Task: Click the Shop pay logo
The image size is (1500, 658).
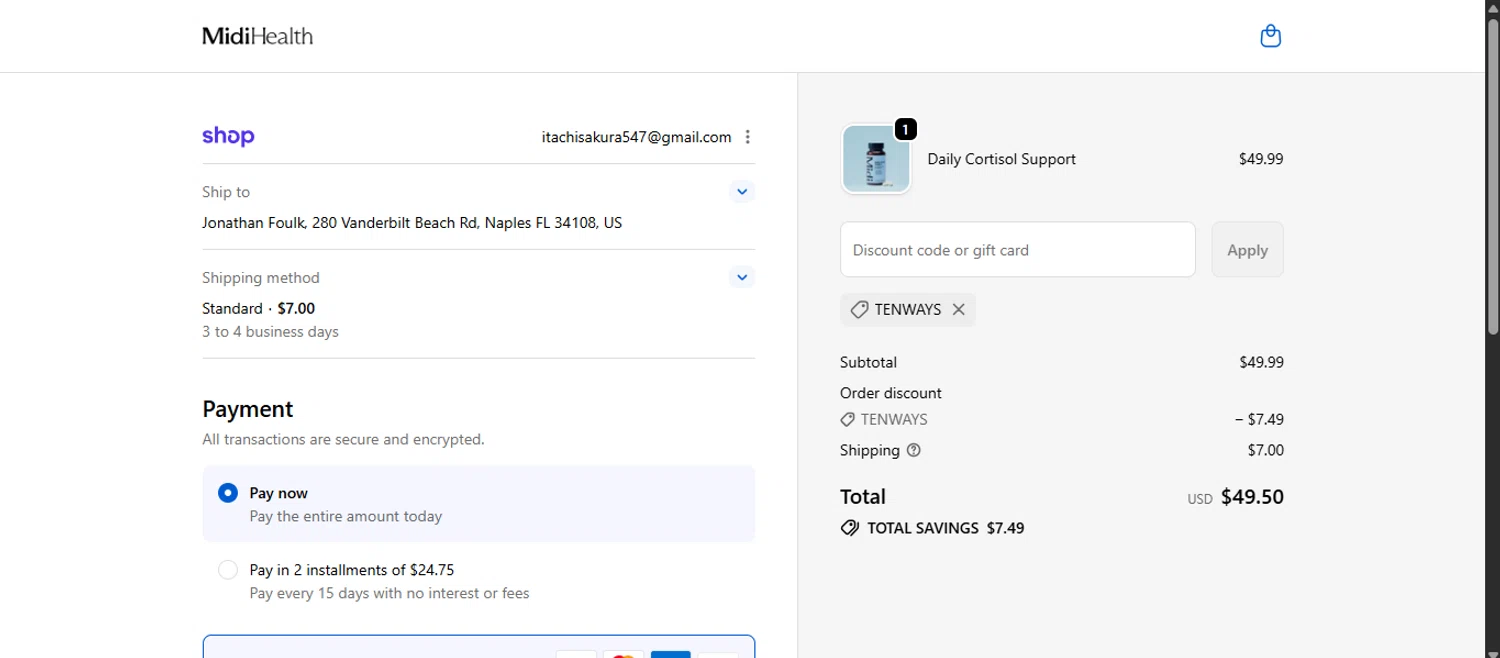Action: coord(228,136)
